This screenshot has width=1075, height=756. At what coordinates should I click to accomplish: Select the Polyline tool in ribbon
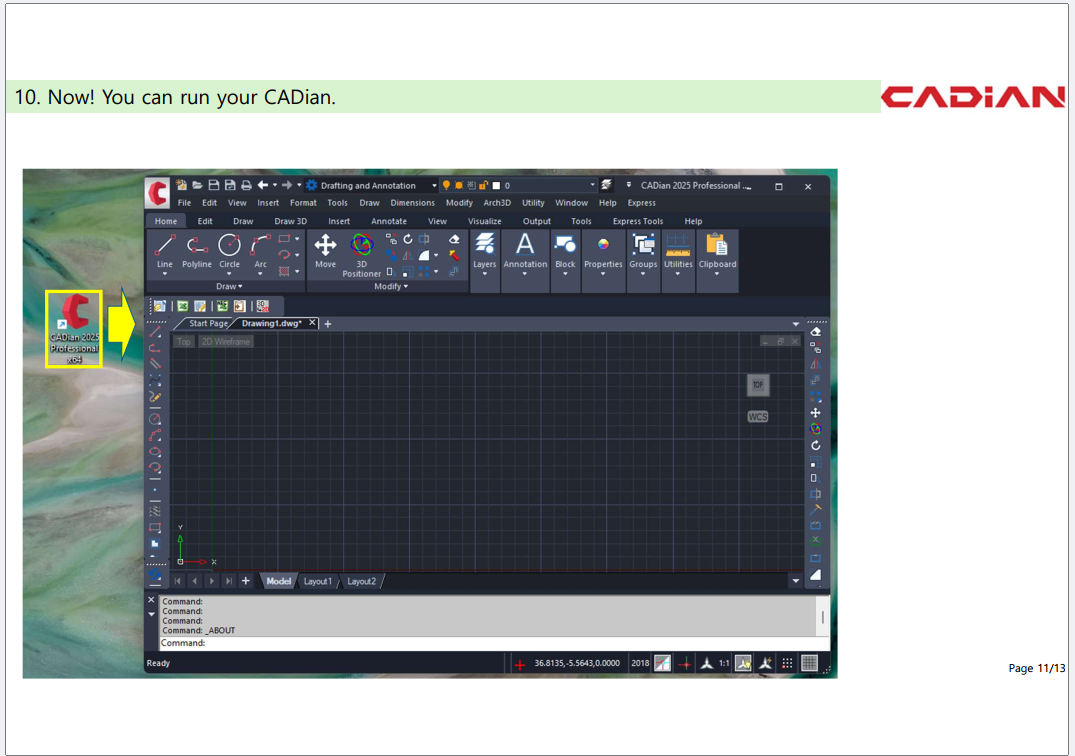197,250
